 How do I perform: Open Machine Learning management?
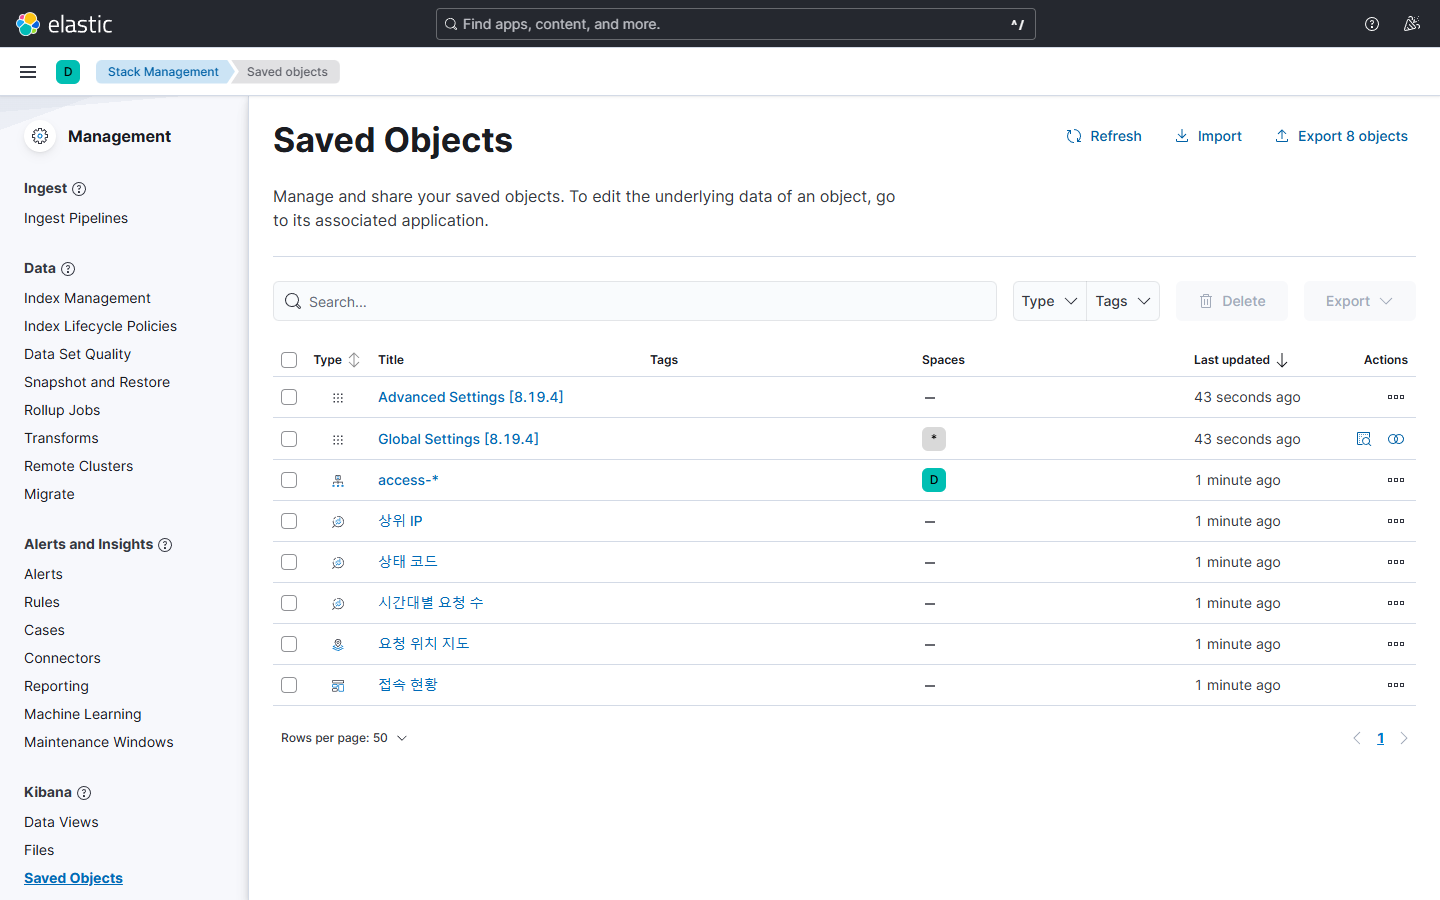click(83, 714)
